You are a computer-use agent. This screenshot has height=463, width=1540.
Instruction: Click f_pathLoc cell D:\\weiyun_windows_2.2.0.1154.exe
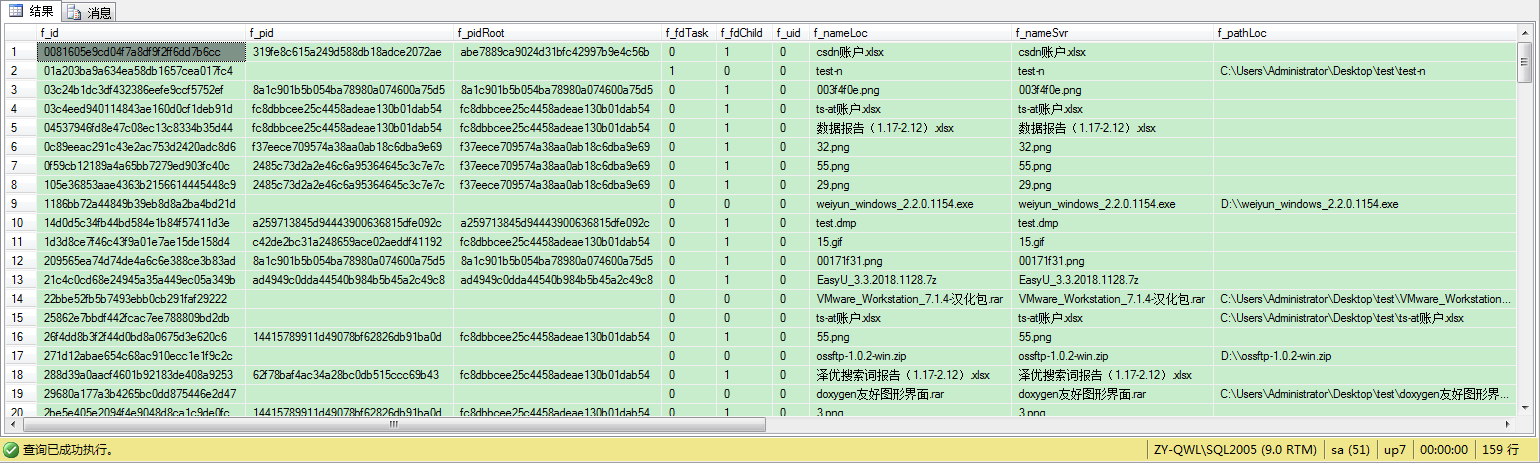(x=1367, y=203)
